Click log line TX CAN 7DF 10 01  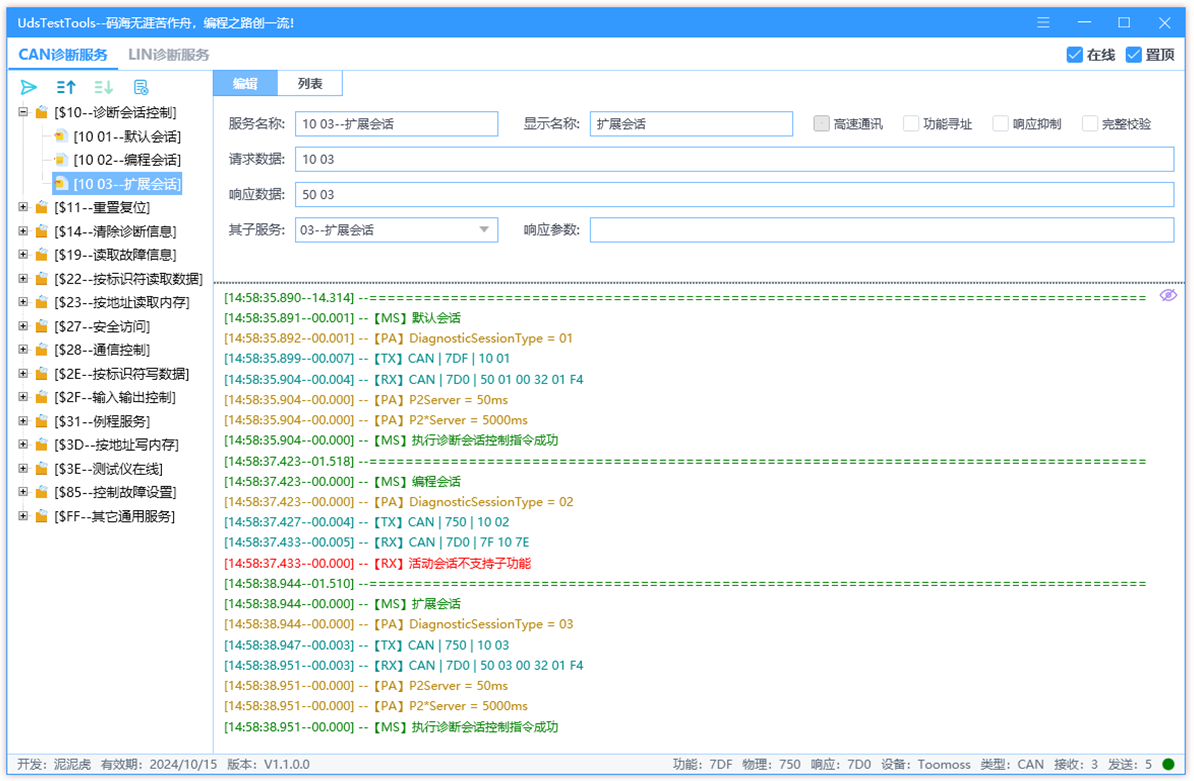(367, 359)
